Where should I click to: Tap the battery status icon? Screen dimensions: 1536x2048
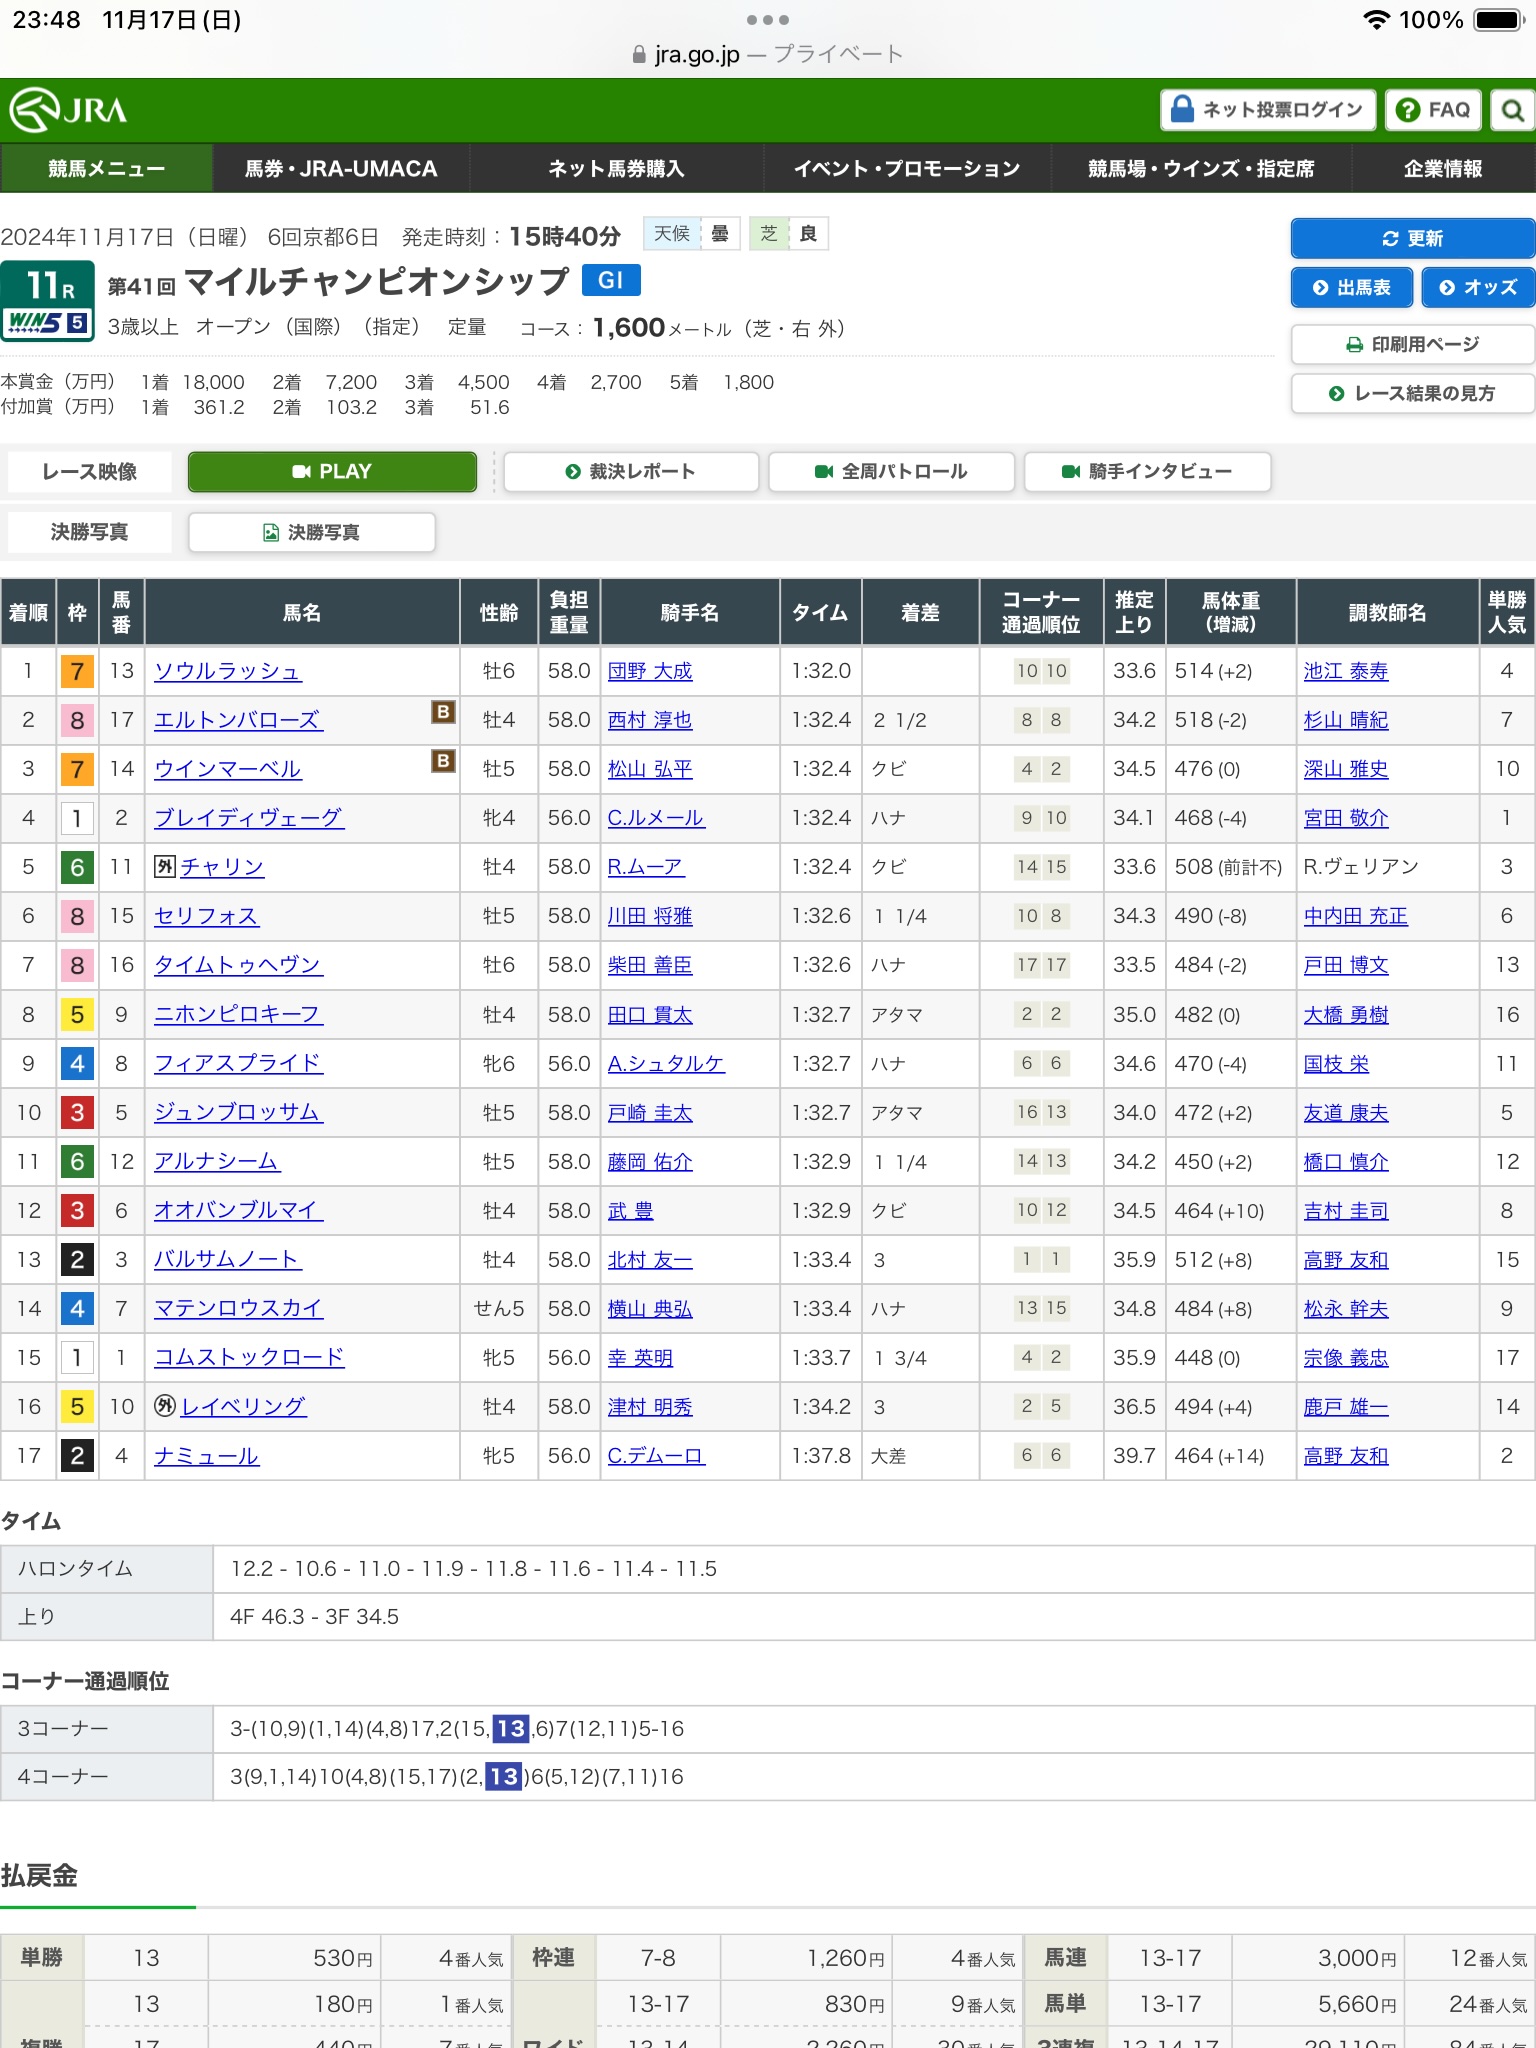[1499, 20]
